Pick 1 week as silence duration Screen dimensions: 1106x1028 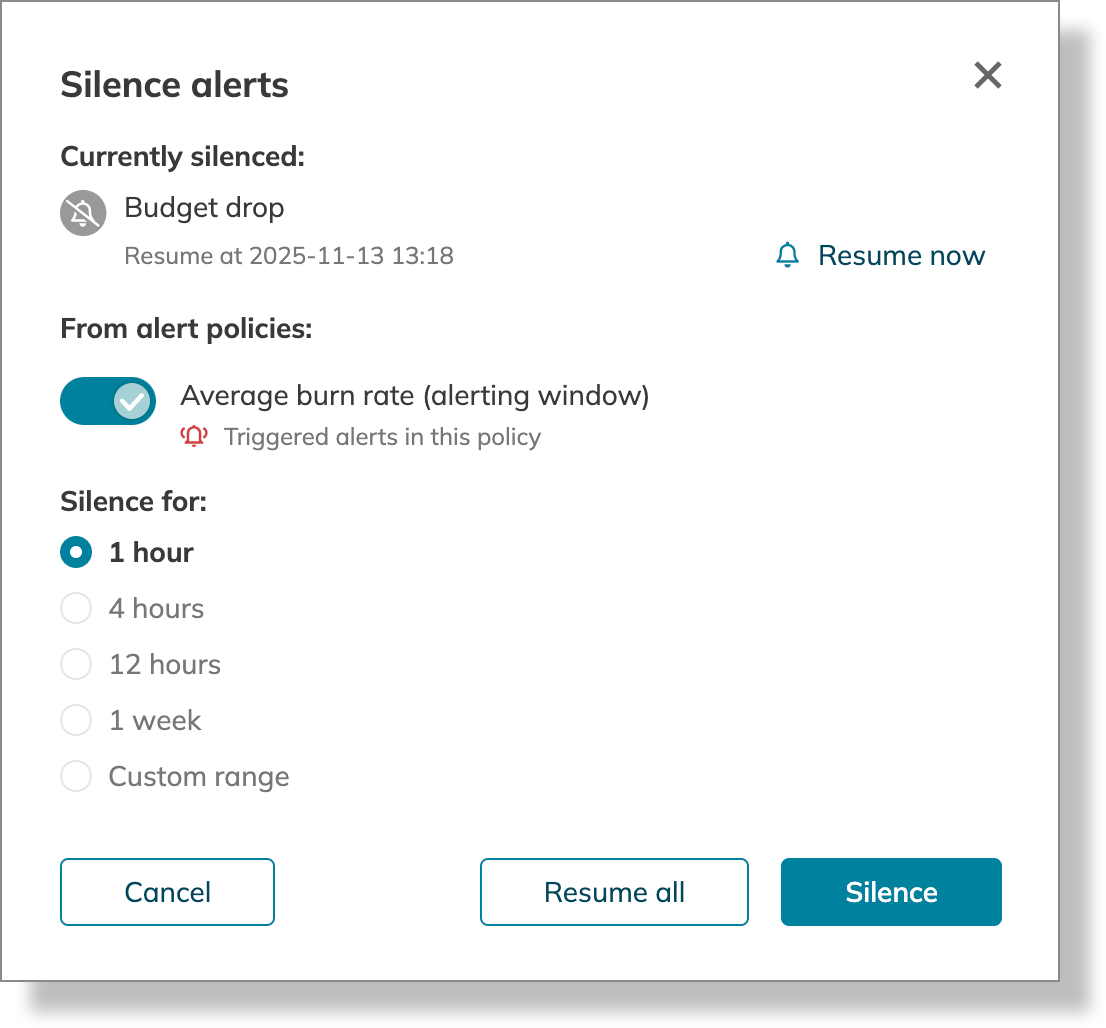(76, 721)
